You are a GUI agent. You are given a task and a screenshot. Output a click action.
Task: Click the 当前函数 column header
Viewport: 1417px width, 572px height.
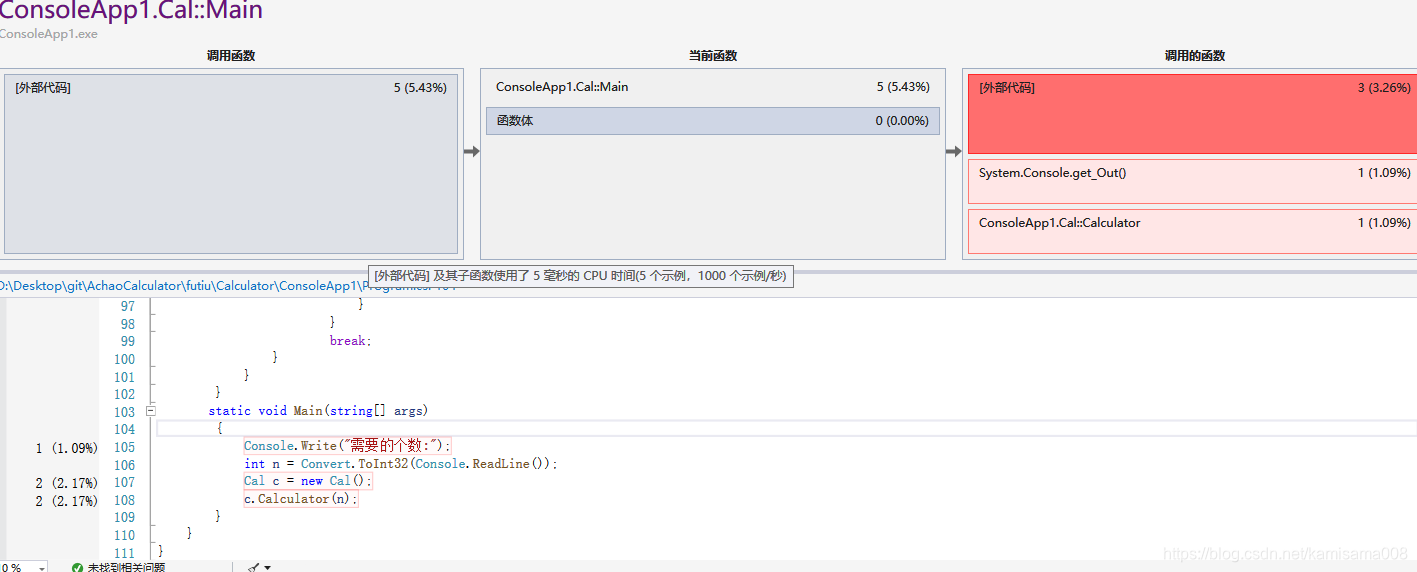point(713,56)
